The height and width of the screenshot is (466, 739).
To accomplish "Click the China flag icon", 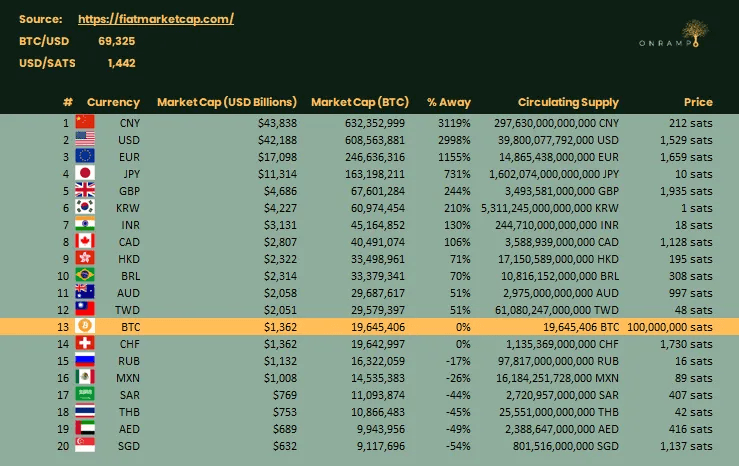I will click(85, 123).
